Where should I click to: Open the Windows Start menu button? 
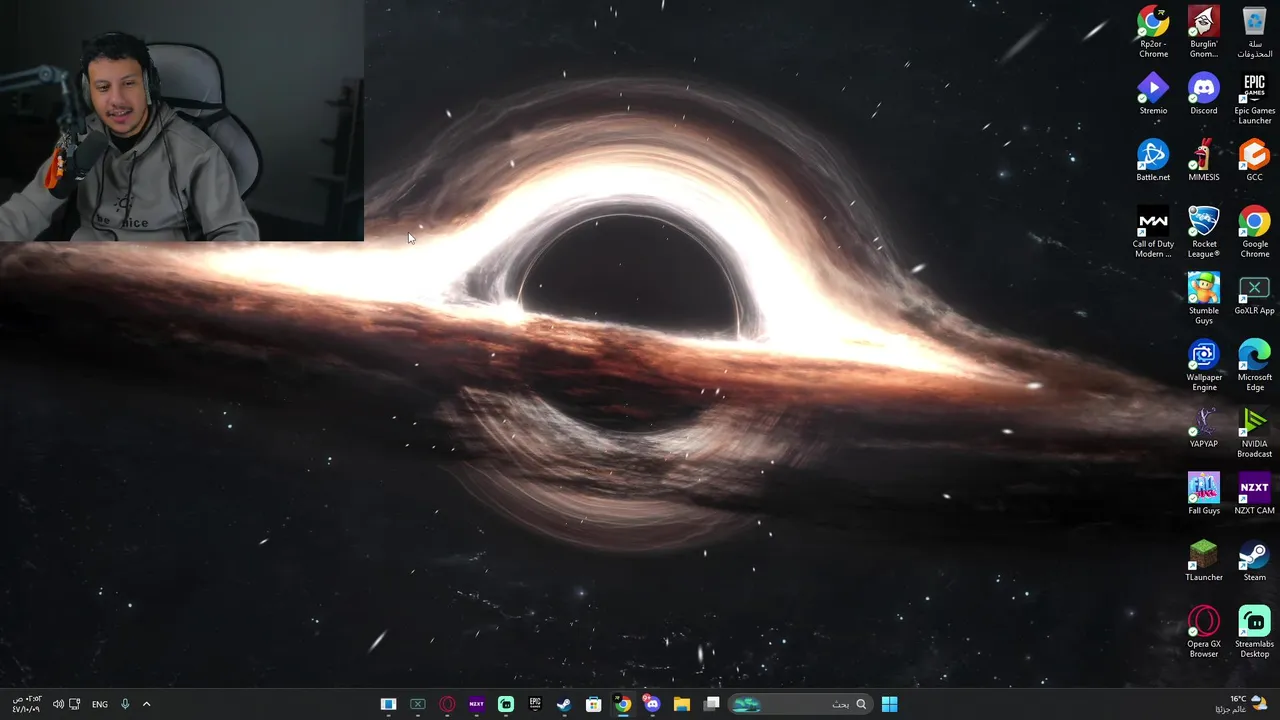click(x=889, y=704)
